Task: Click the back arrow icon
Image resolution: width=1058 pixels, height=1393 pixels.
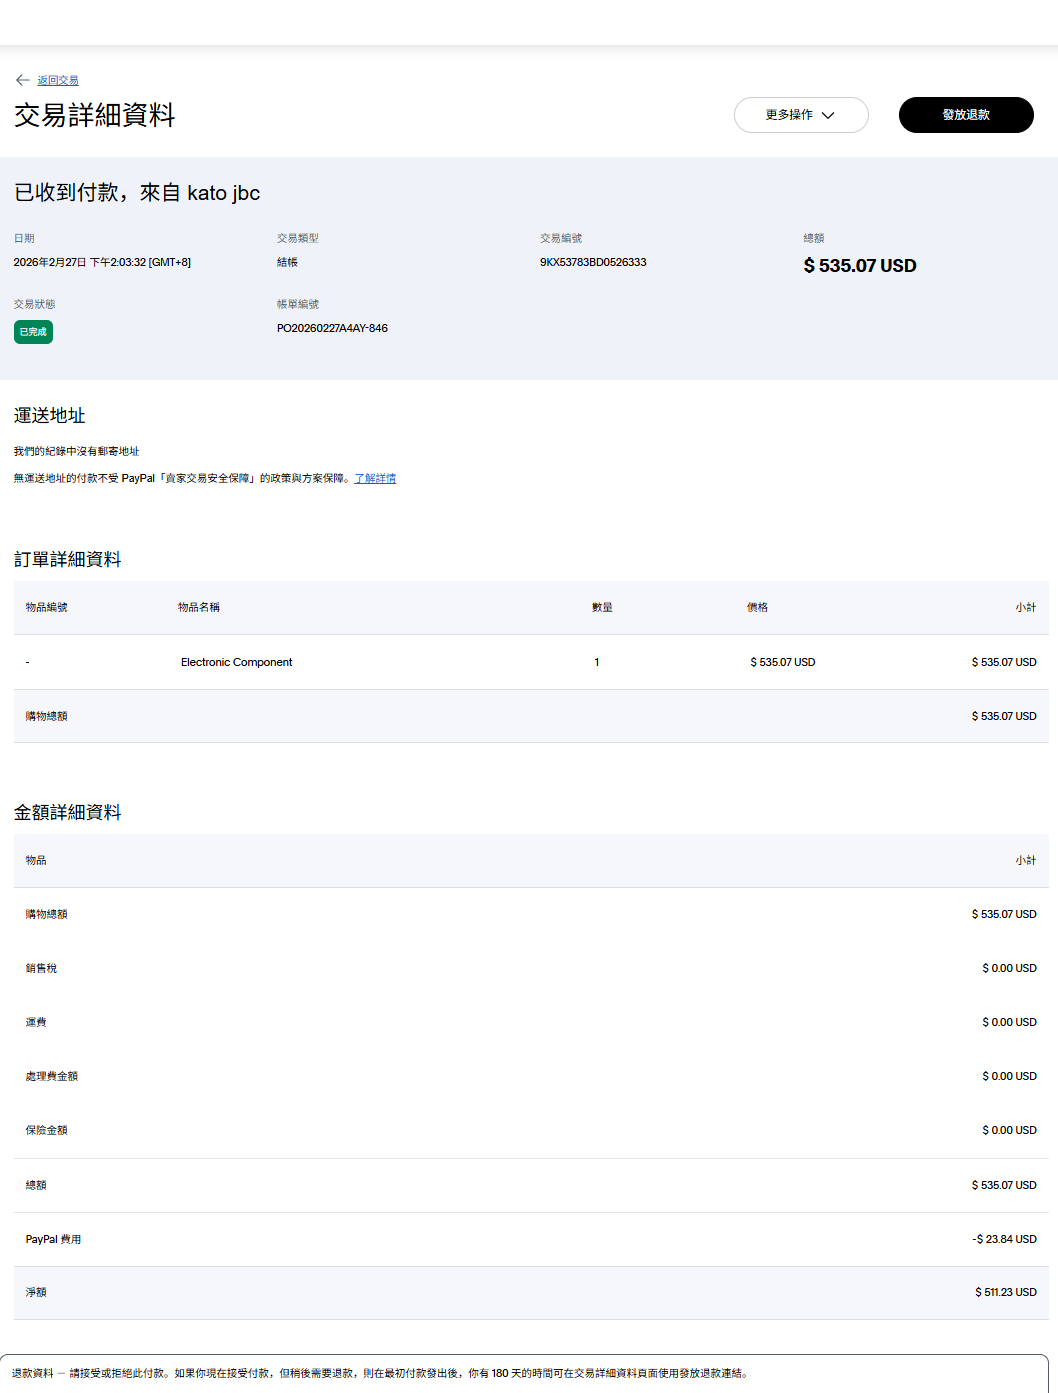Action: [22, 80]
